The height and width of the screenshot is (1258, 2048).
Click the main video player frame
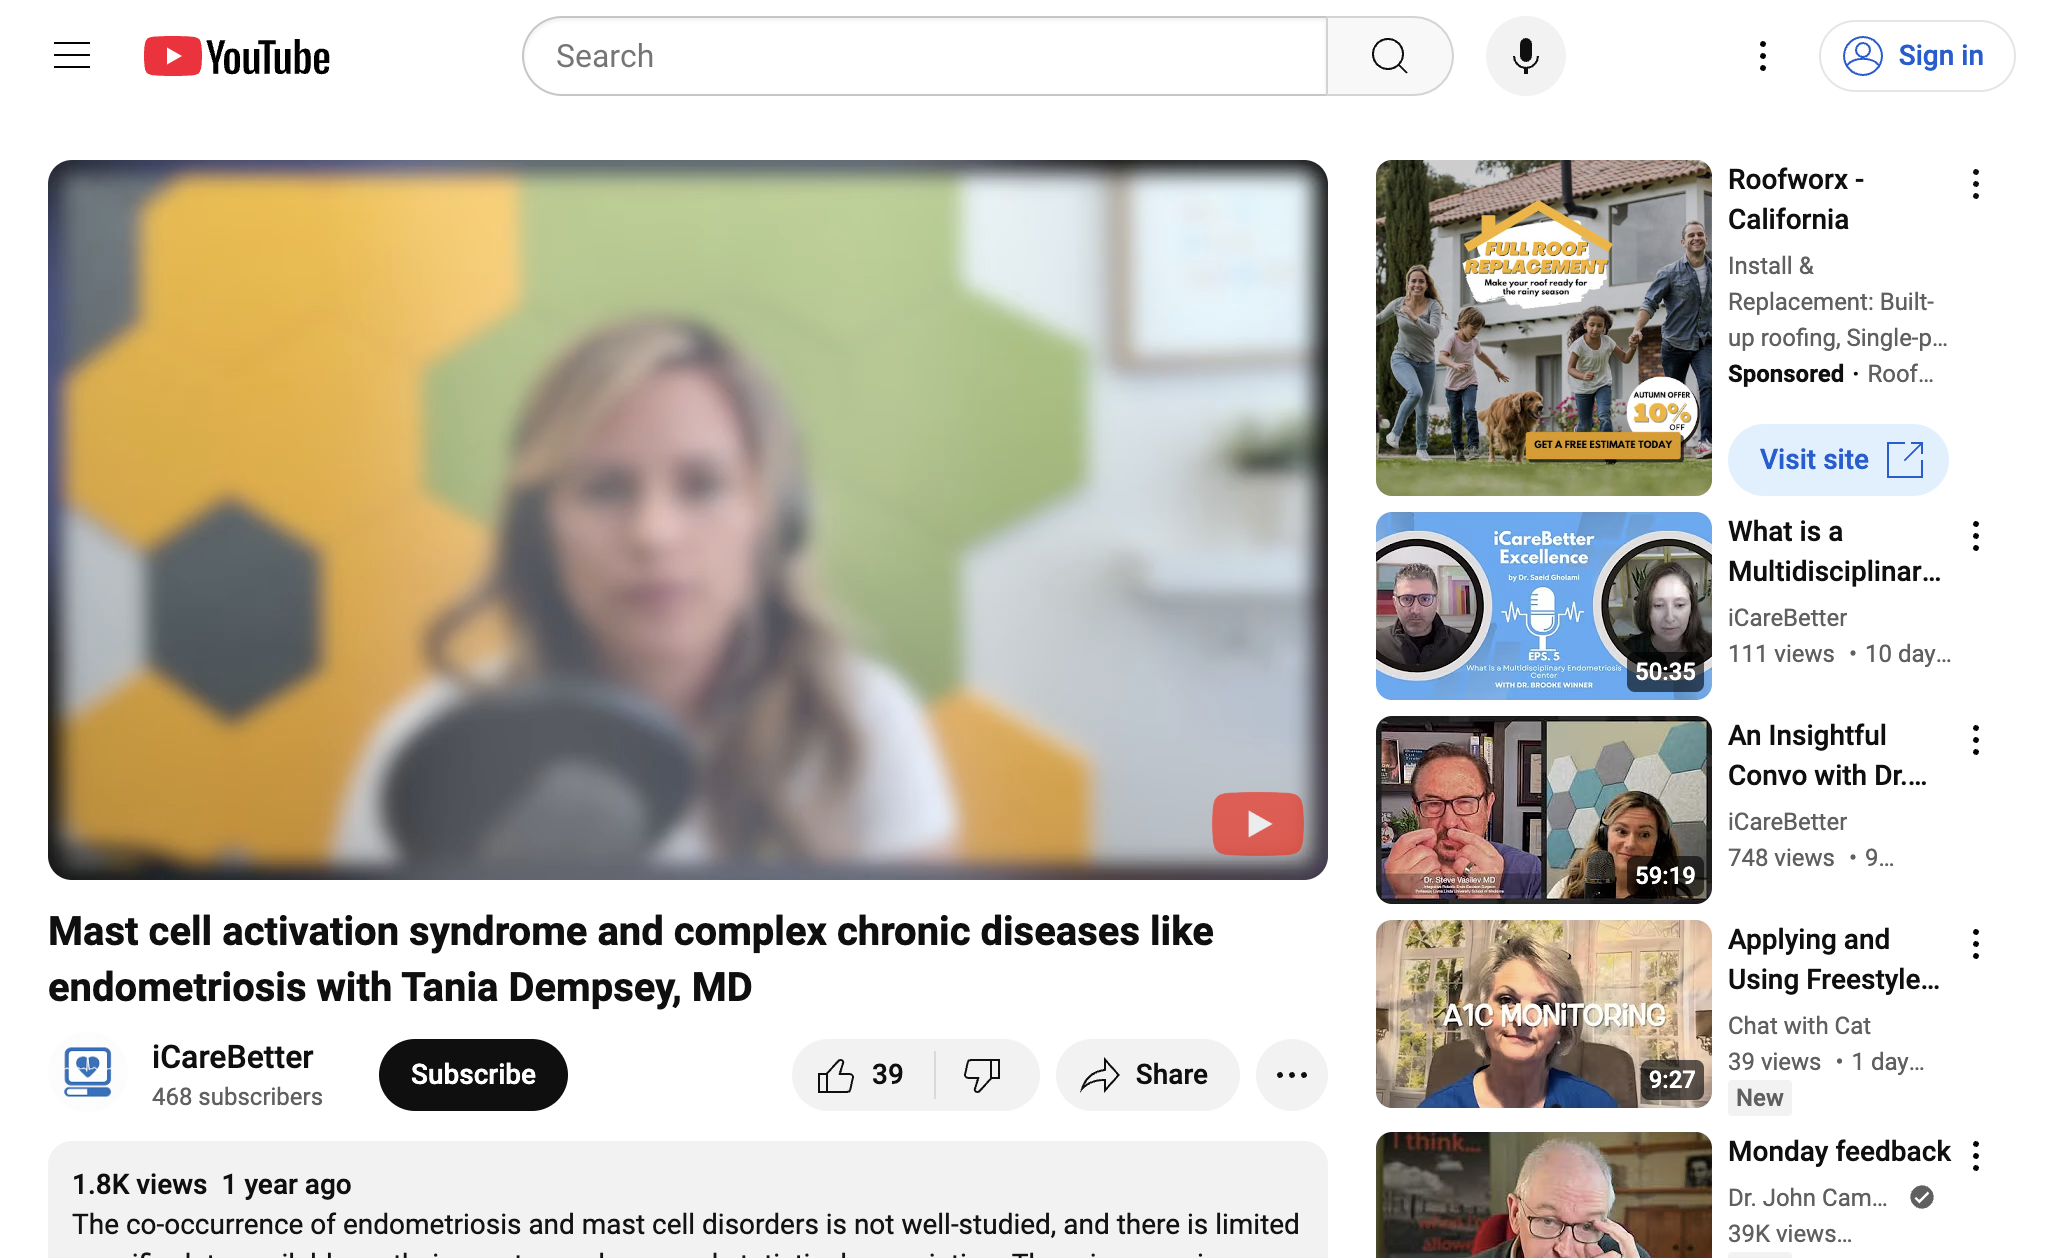[688, 520]
